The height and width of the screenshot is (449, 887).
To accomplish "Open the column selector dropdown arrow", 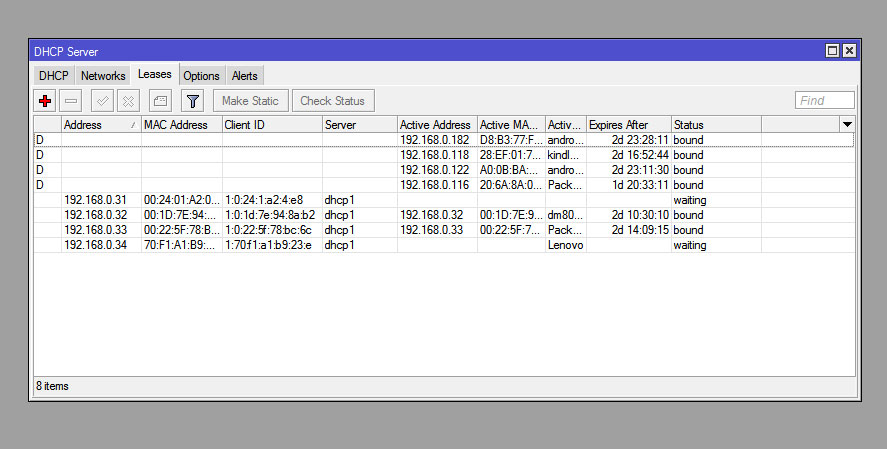I will (x=847, y=124).
